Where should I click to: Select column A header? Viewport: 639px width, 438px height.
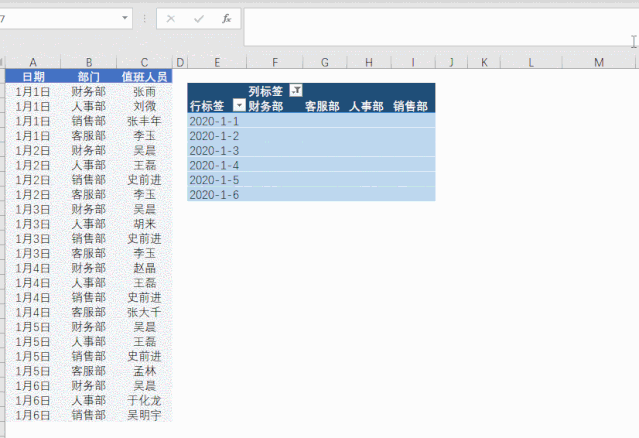point(33,62)
